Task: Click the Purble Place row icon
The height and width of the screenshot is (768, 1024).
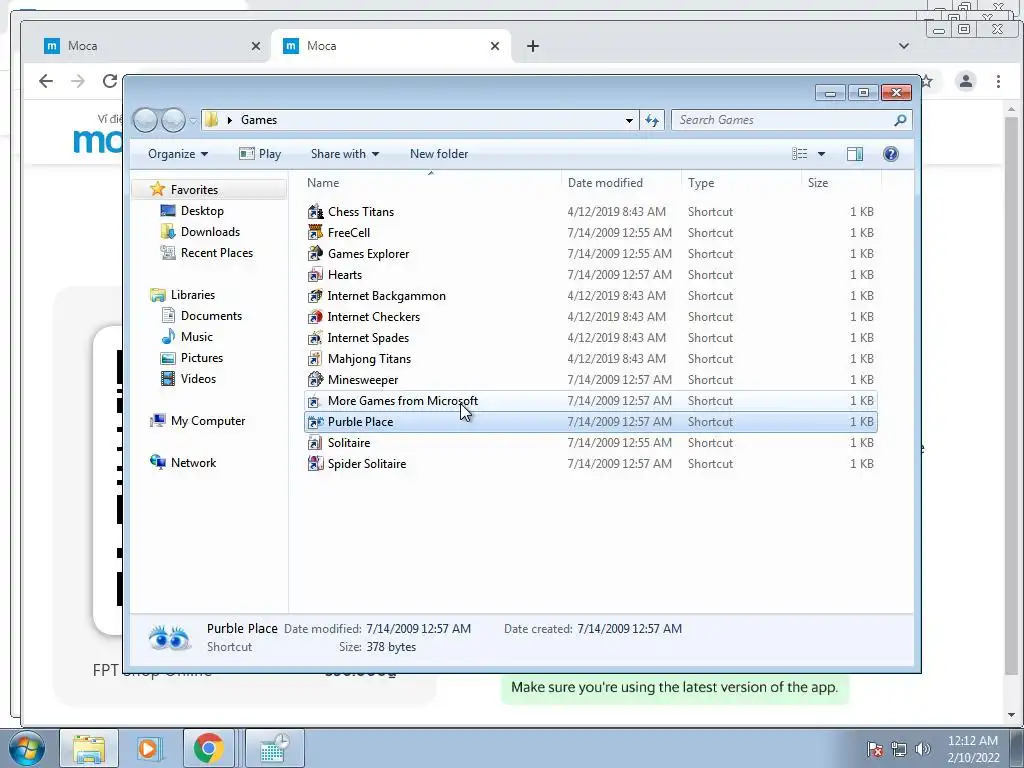Action: 315,422
